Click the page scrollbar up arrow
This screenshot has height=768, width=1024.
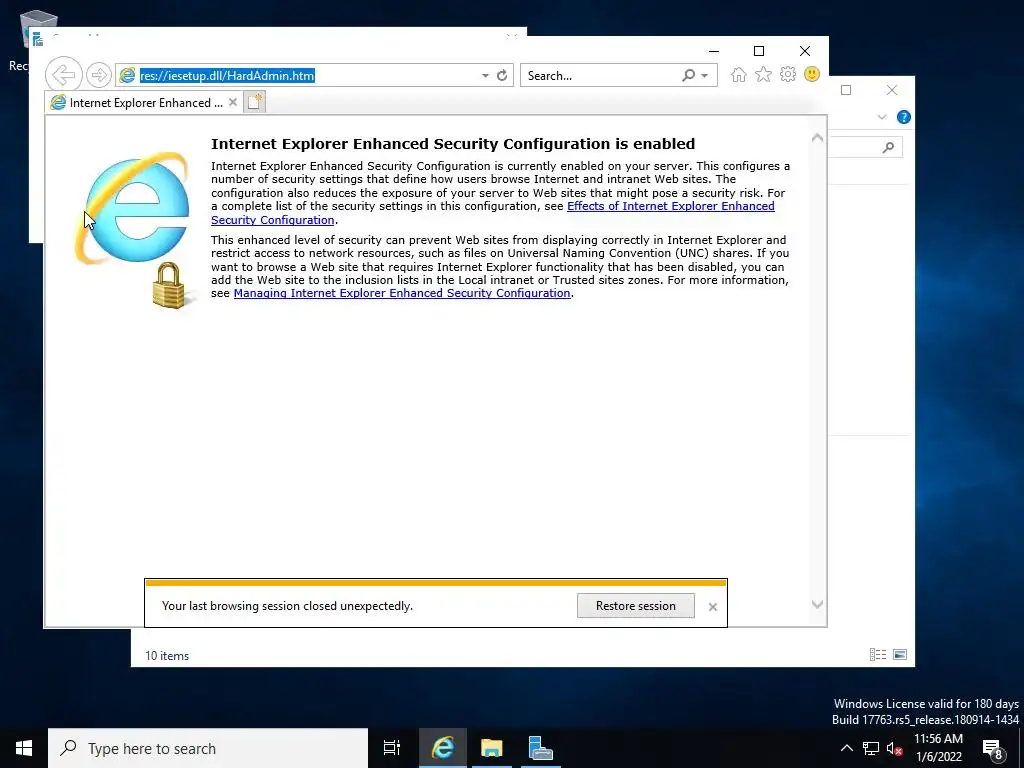[817, 138]
